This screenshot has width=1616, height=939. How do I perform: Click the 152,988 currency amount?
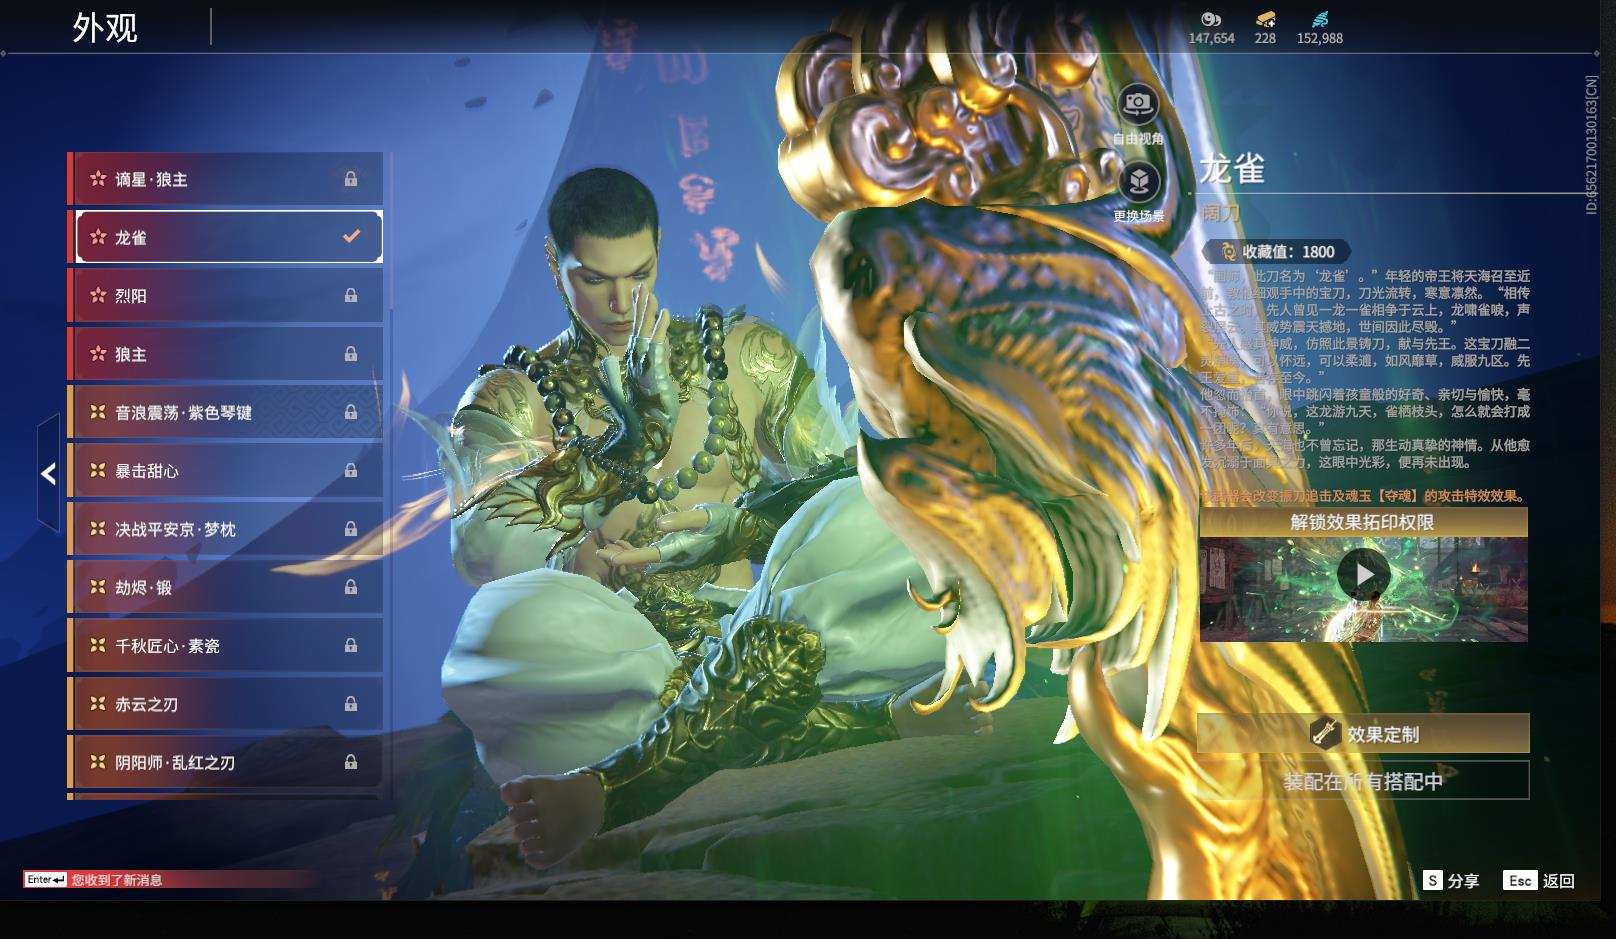[x=1320, y=38]
